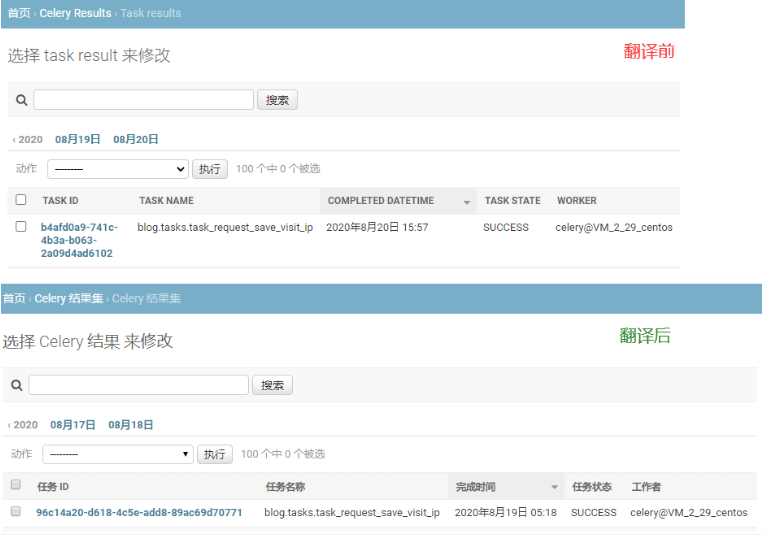Viewport: 764px width, 547px height.
Task: Click sort arrow on 完成时间 column
Action: [x=554, y=487]
